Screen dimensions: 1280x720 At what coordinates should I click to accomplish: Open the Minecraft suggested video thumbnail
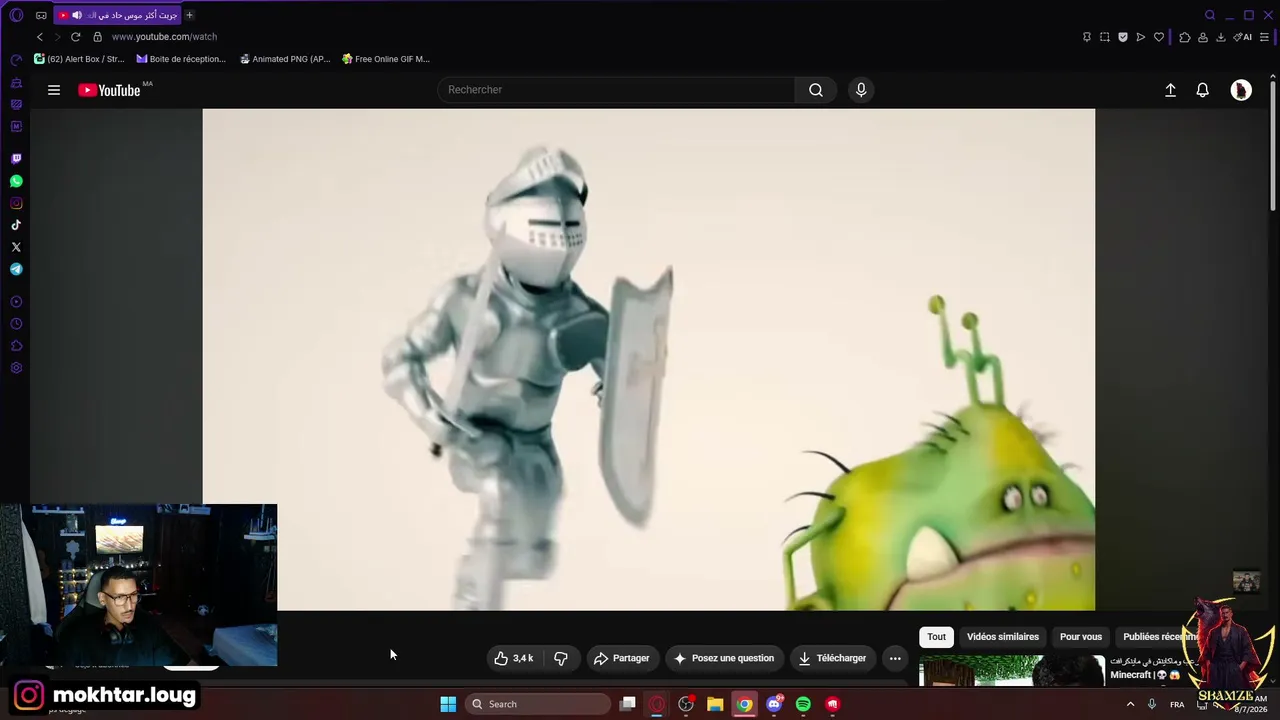(1012, 671)
